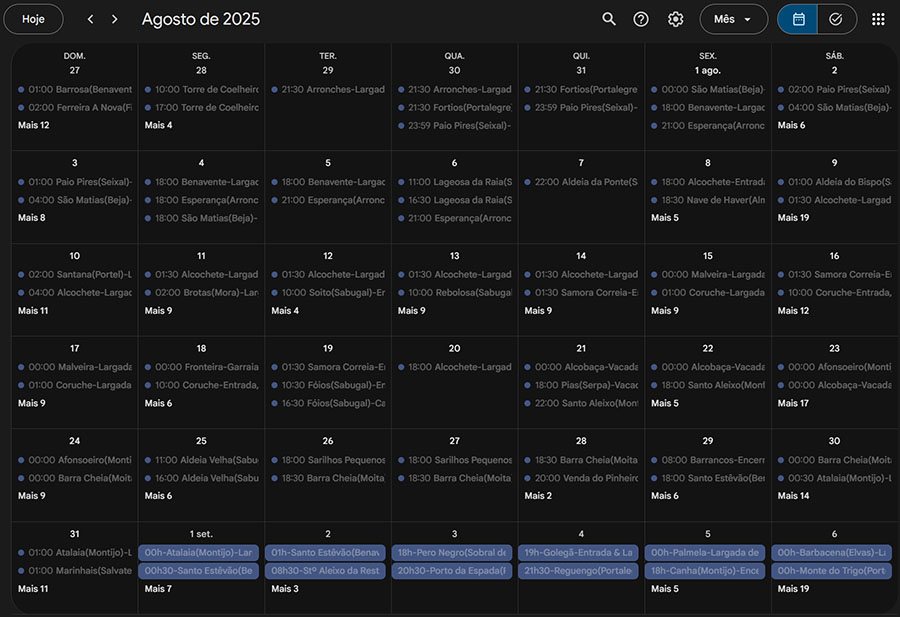This screenshot has width=900, height=617.
Task: Open 16:30 Fóios(Sabugal) event
Action: [x=328, y=403]
